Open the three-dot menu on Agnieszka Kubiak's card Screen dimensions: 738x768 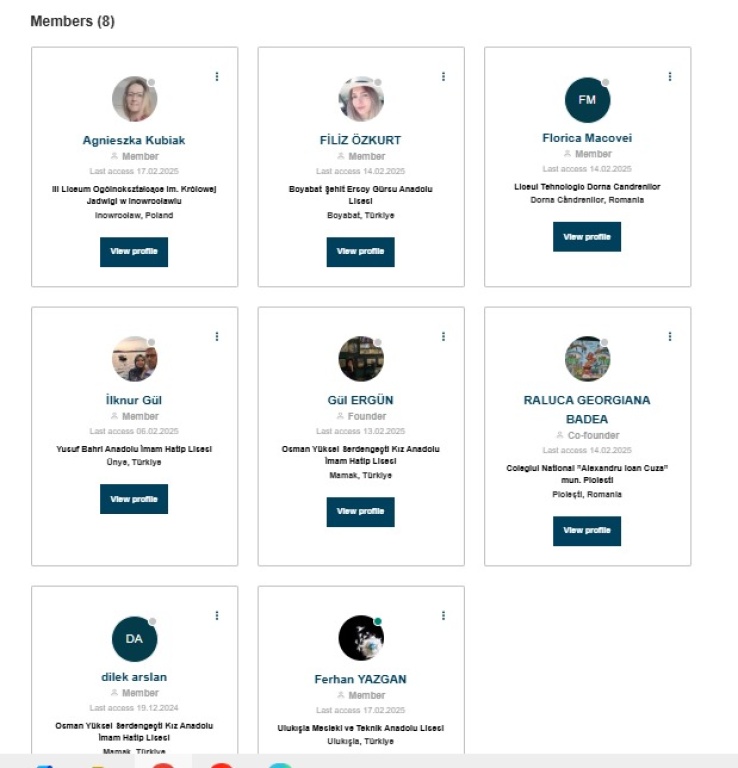(217, 77)
